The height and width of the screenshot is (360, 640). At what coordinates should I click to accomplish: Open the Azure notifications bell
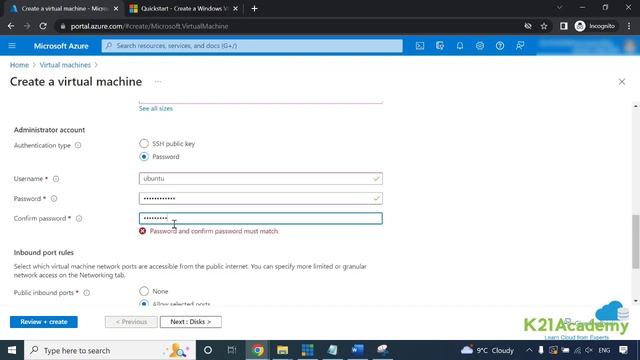[460, 46]
